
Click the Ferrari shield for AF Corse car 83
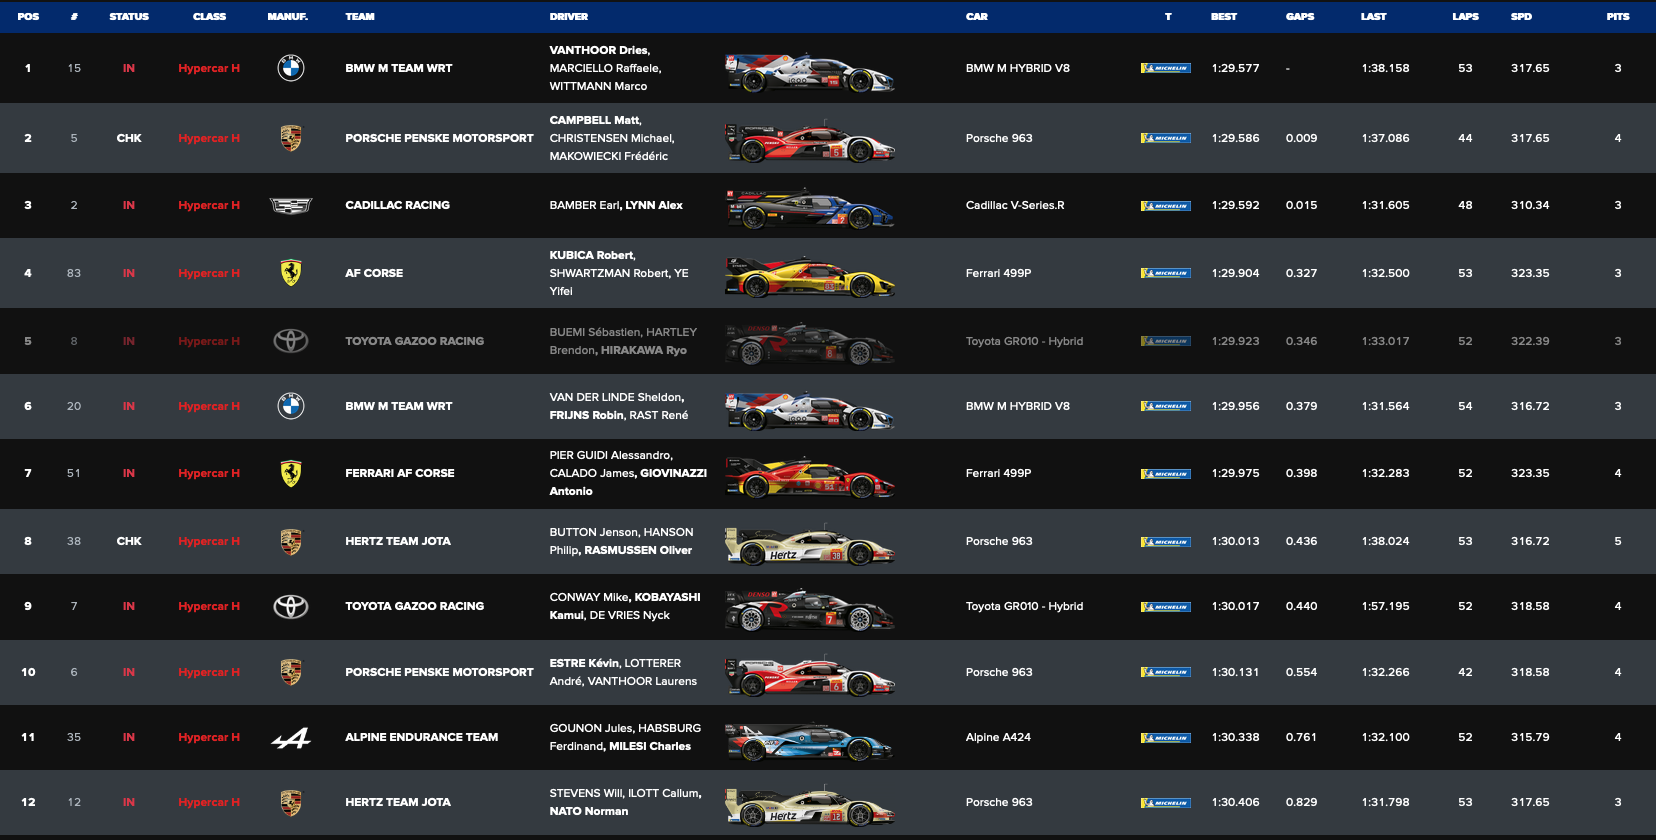point(291,273)
